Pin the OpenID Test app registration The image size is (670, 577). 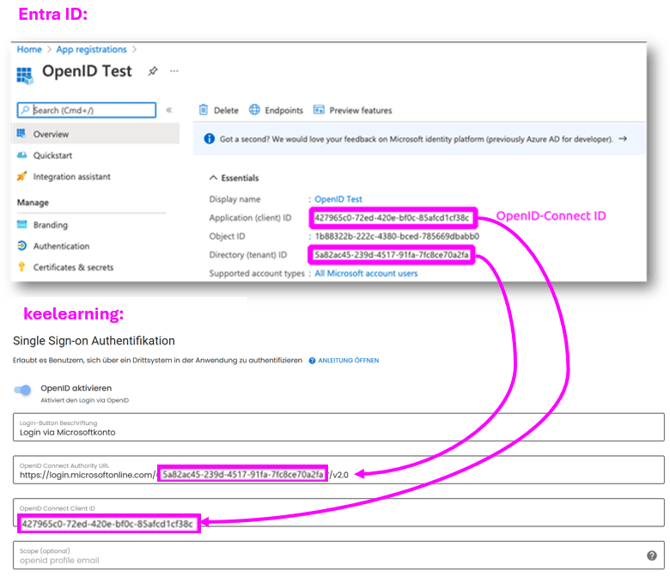pyautogui.click(x=153, y=72)
